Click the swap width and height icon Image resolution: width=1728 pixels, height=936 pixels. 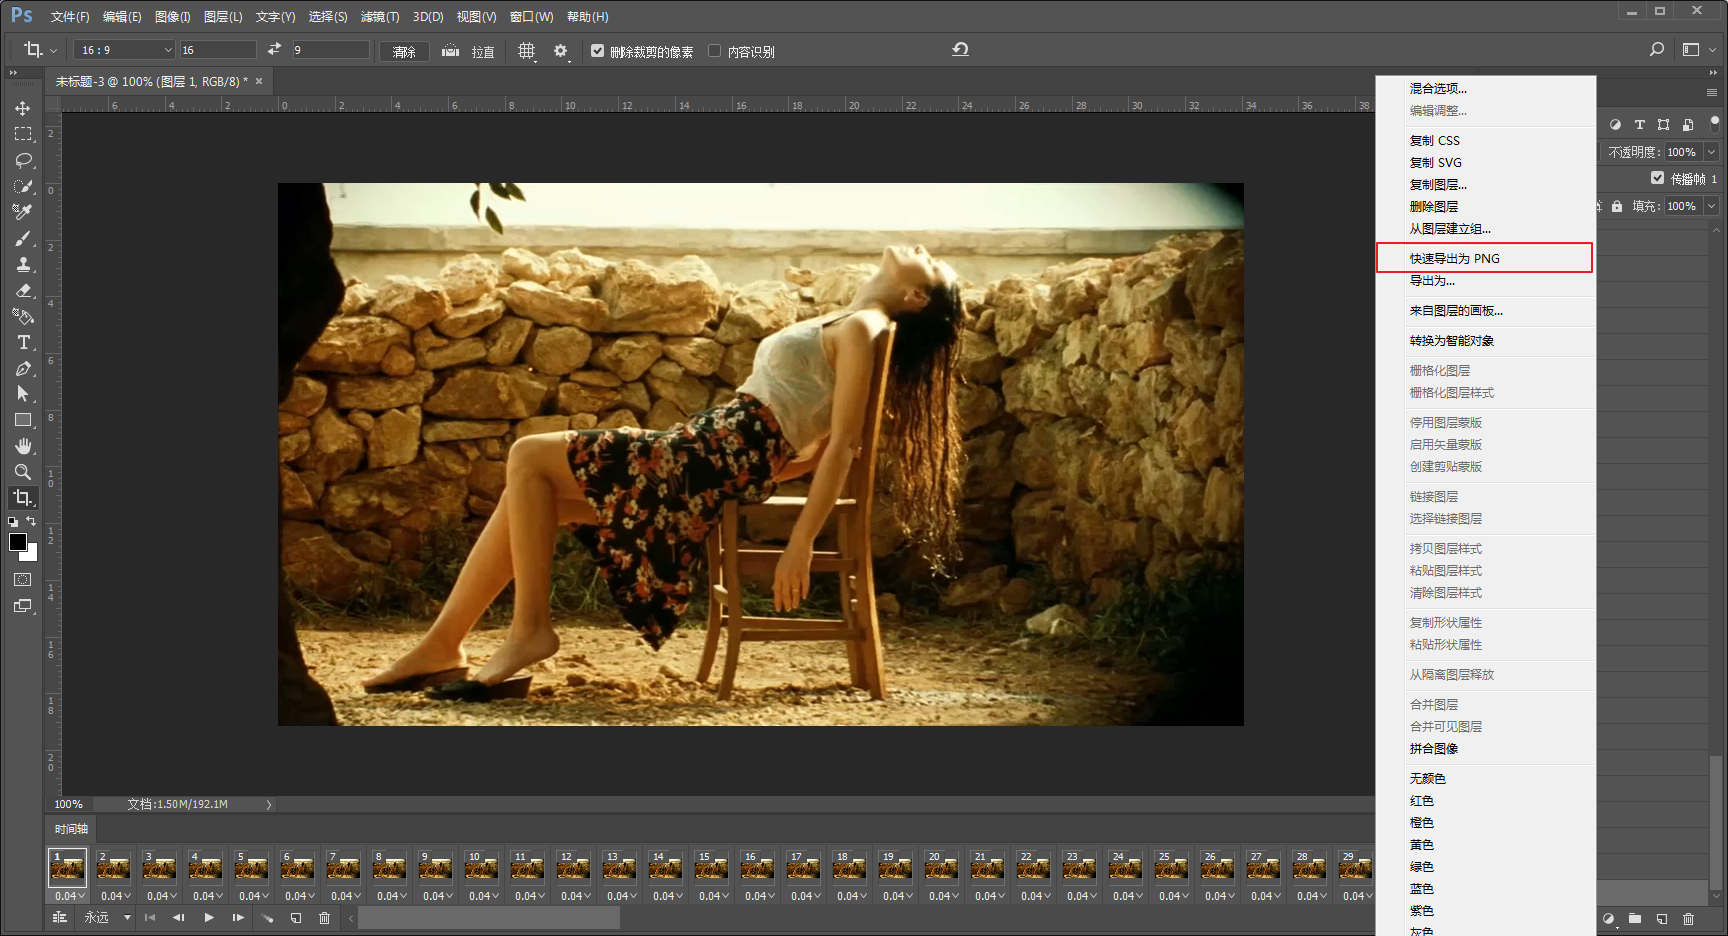(275, 50)
